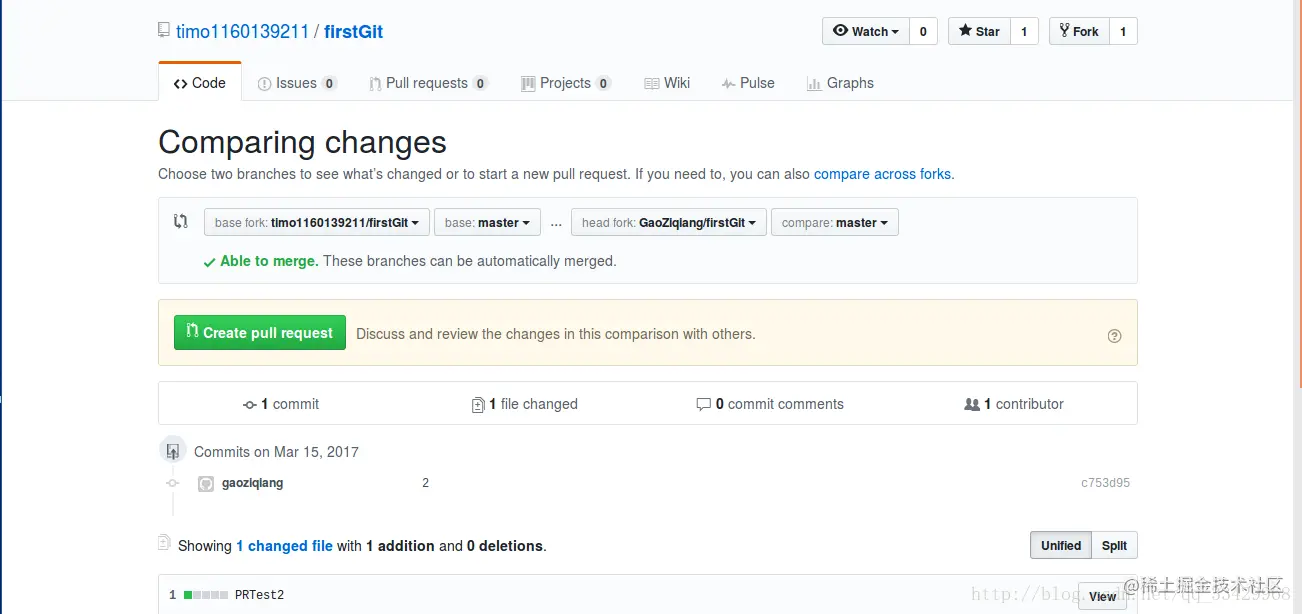The image size is (1302, 614).
Task: Click gaoziqiang's avatar icon in commit list
Action: [x=206, y=484]
